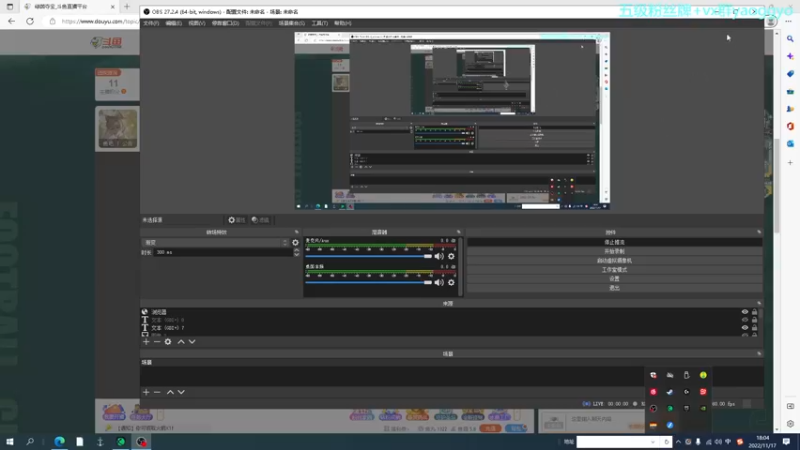Viewport: 800px width, 450px height.
Task: Click OBS Studio taskbar icon
Action: point(141,441)
